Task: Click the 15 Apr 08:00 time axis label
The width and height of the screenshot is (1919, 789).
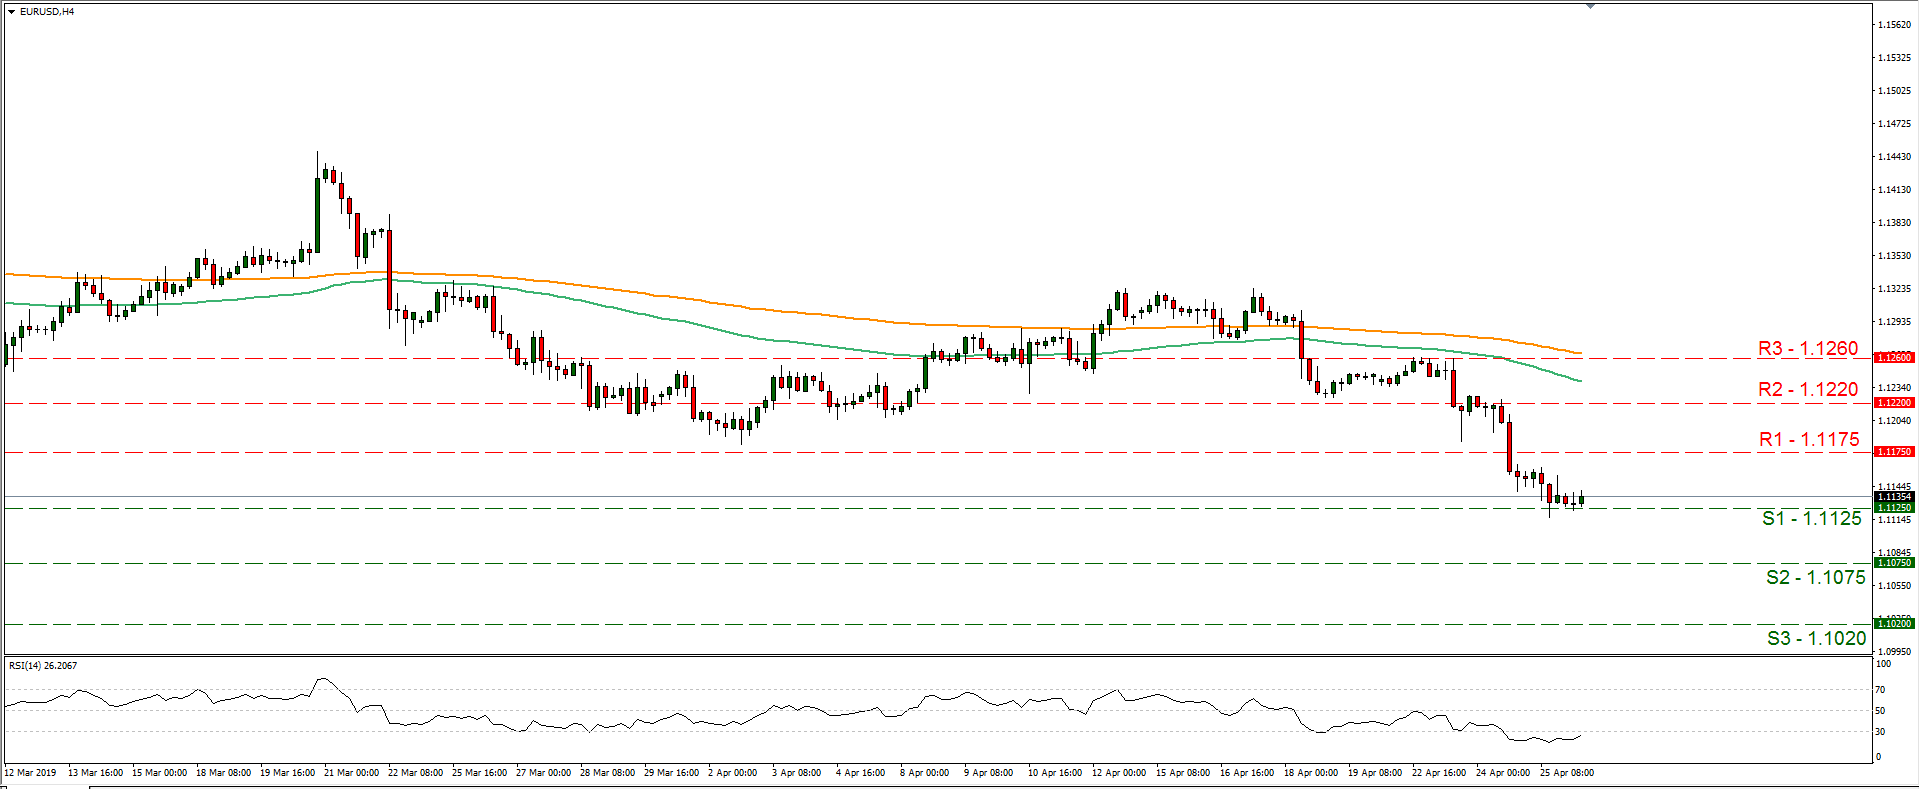Action: [x=1184, y=773]
